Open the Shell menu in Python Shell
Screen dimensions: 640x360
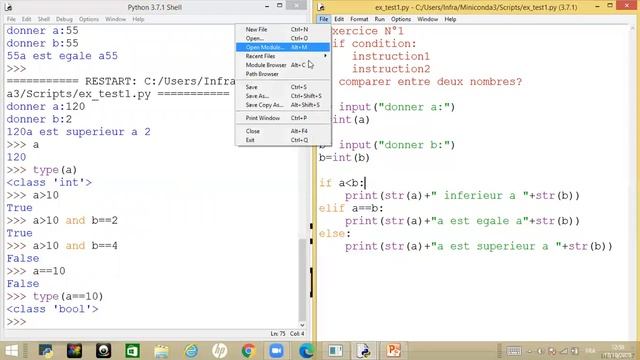pyautogui.click(x=44, y=19)
